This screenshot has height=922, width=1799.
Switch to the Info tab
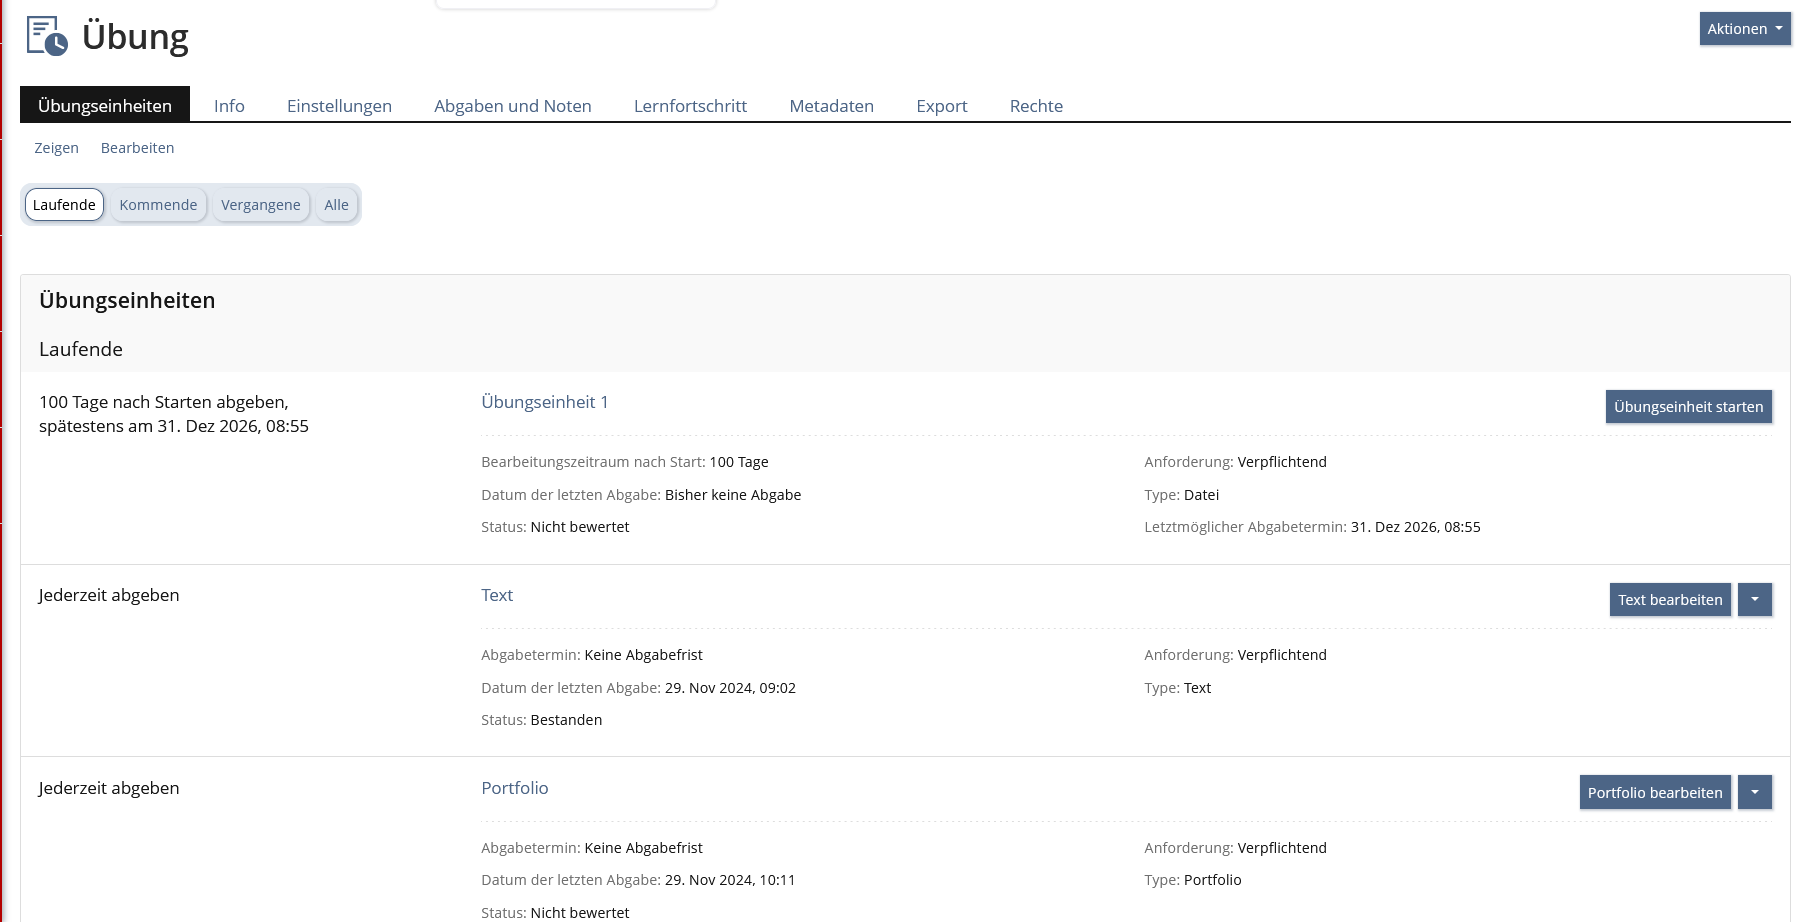point(229,106)
